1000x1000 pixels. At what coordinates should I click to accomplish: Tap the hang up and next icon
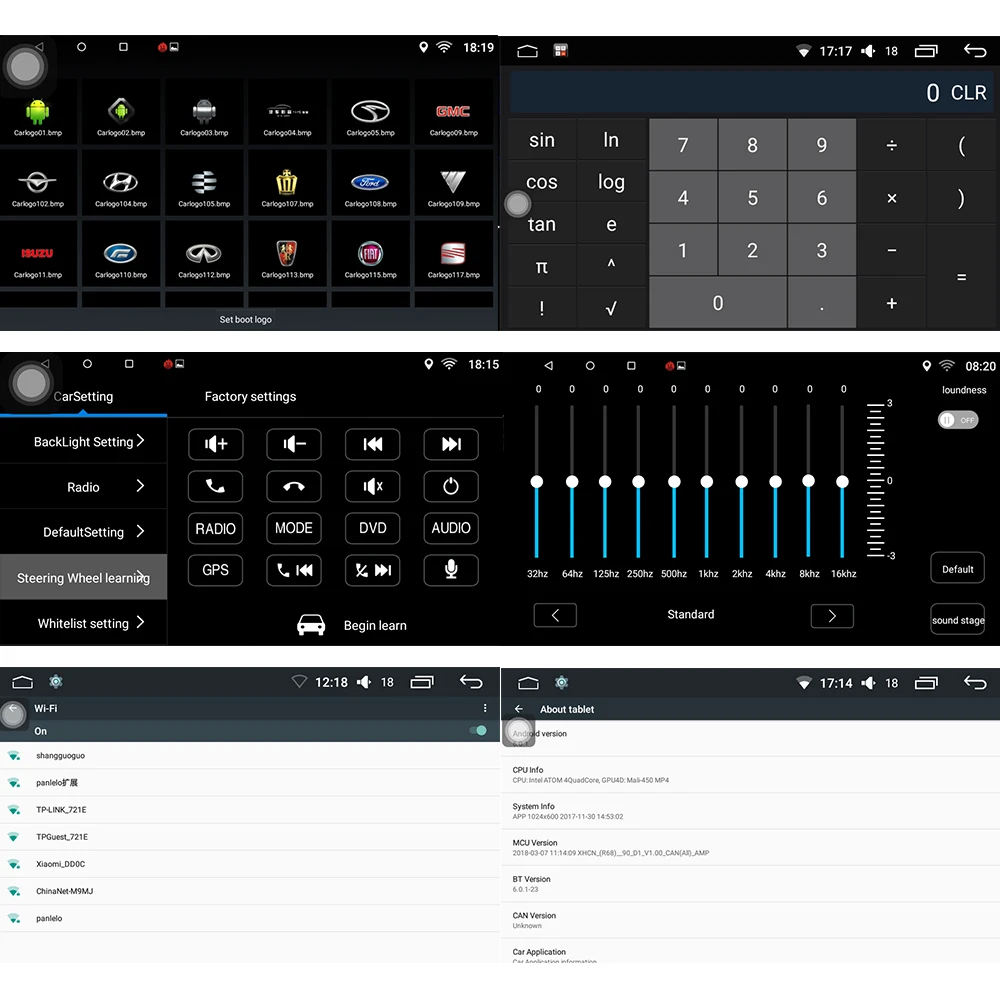(x=372, y=570)
